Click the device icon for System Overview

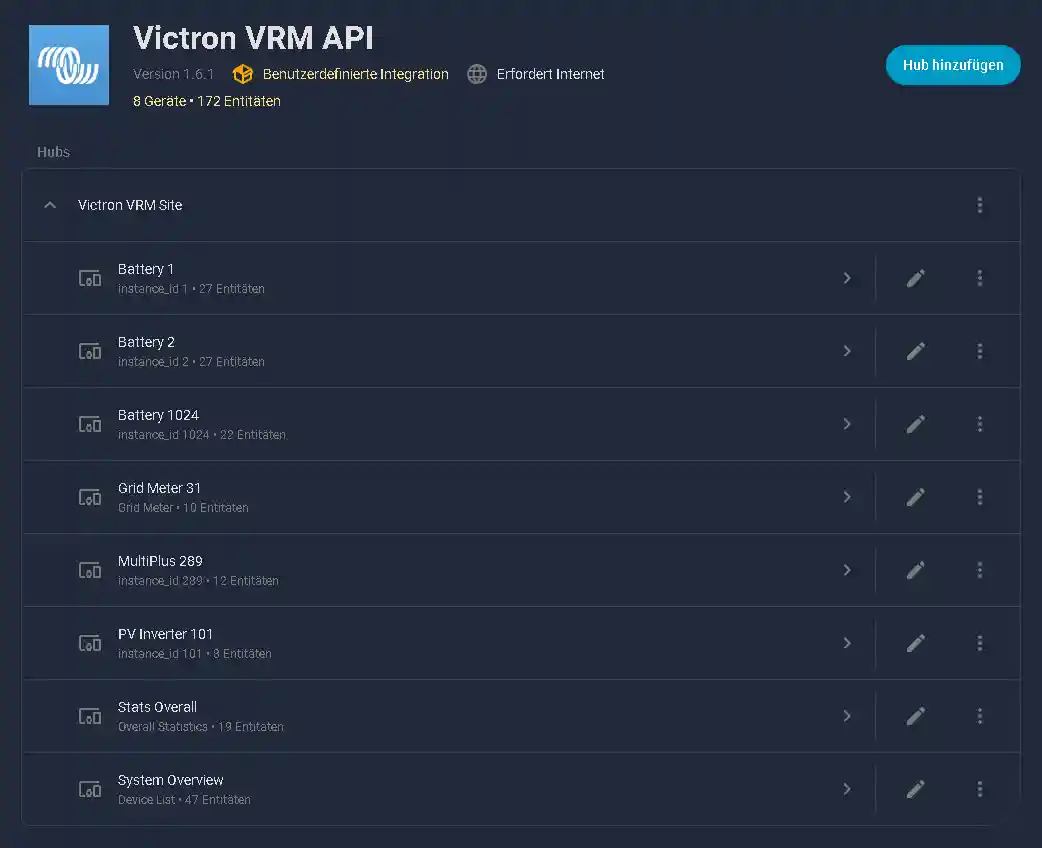pos(90,790)
